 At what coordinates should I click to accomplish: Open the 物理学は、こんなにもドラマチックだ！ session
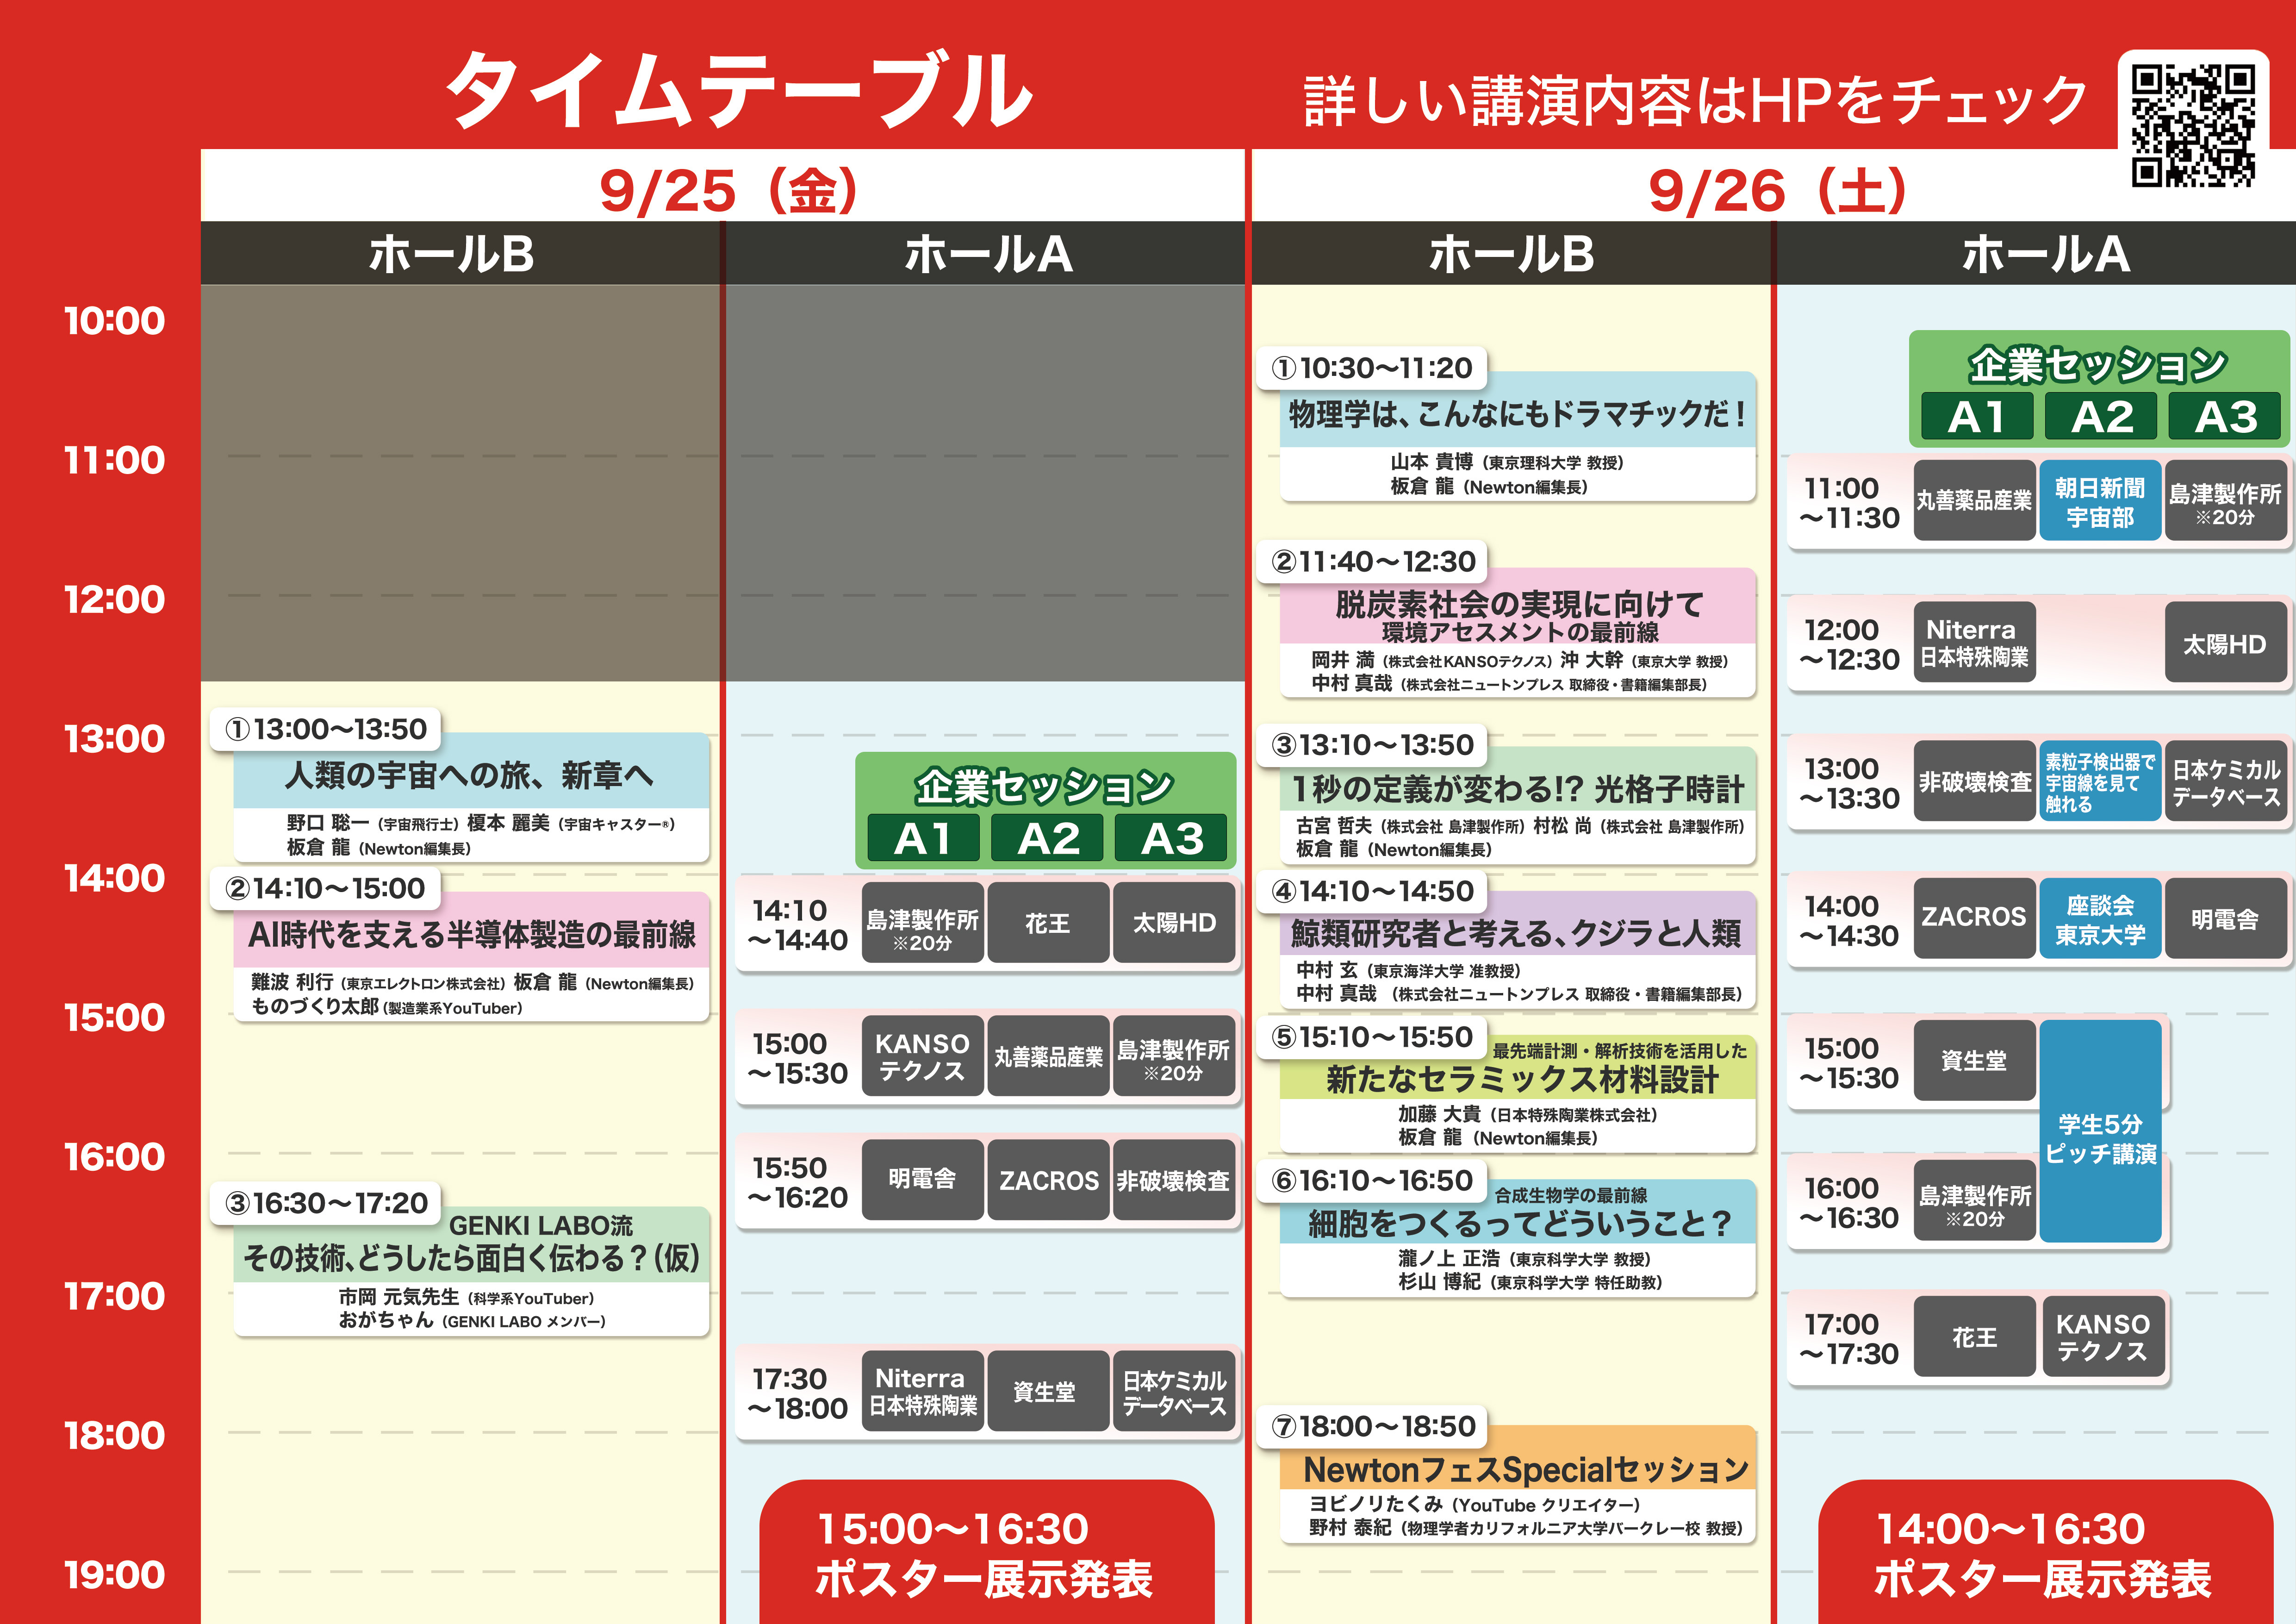(1517, 437)
